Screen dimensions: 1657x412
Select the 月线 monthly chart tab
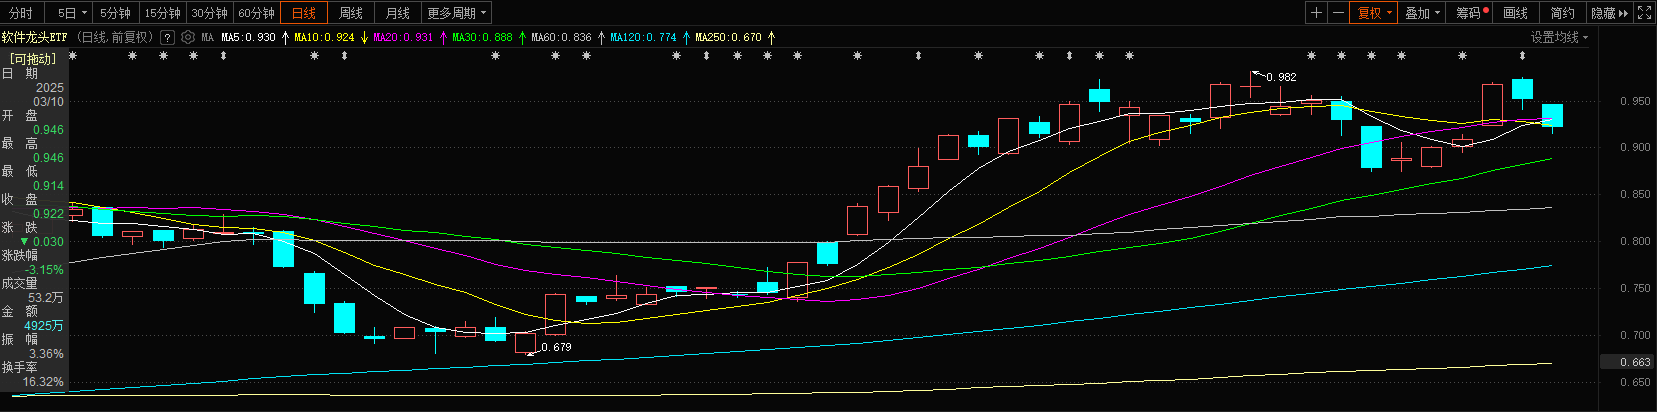tap(398, 13)
